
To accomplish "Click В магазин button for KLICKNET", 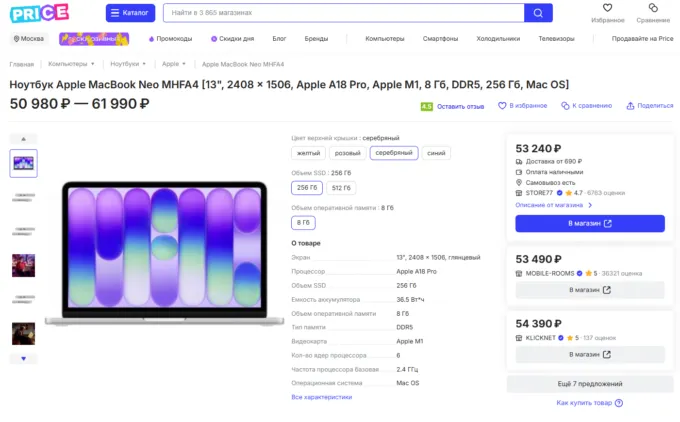I will (x=590, y=354).
